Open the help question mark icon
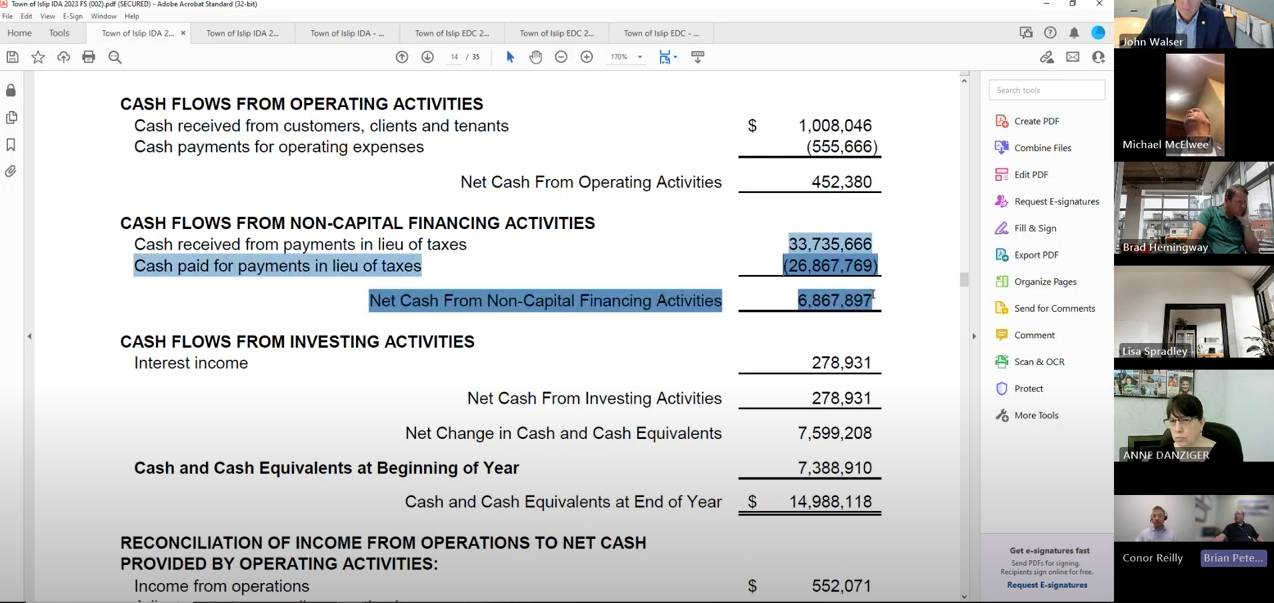The width and height of the screenshot is (1274, 603). click(x=1050, y=33)
